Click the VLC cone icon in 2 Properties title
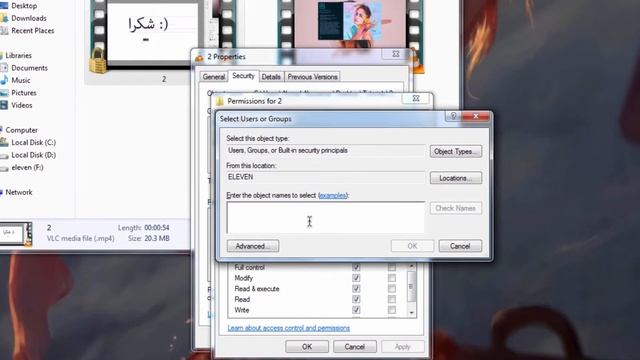Screen dimensions: 640x360 pos(199,57)
